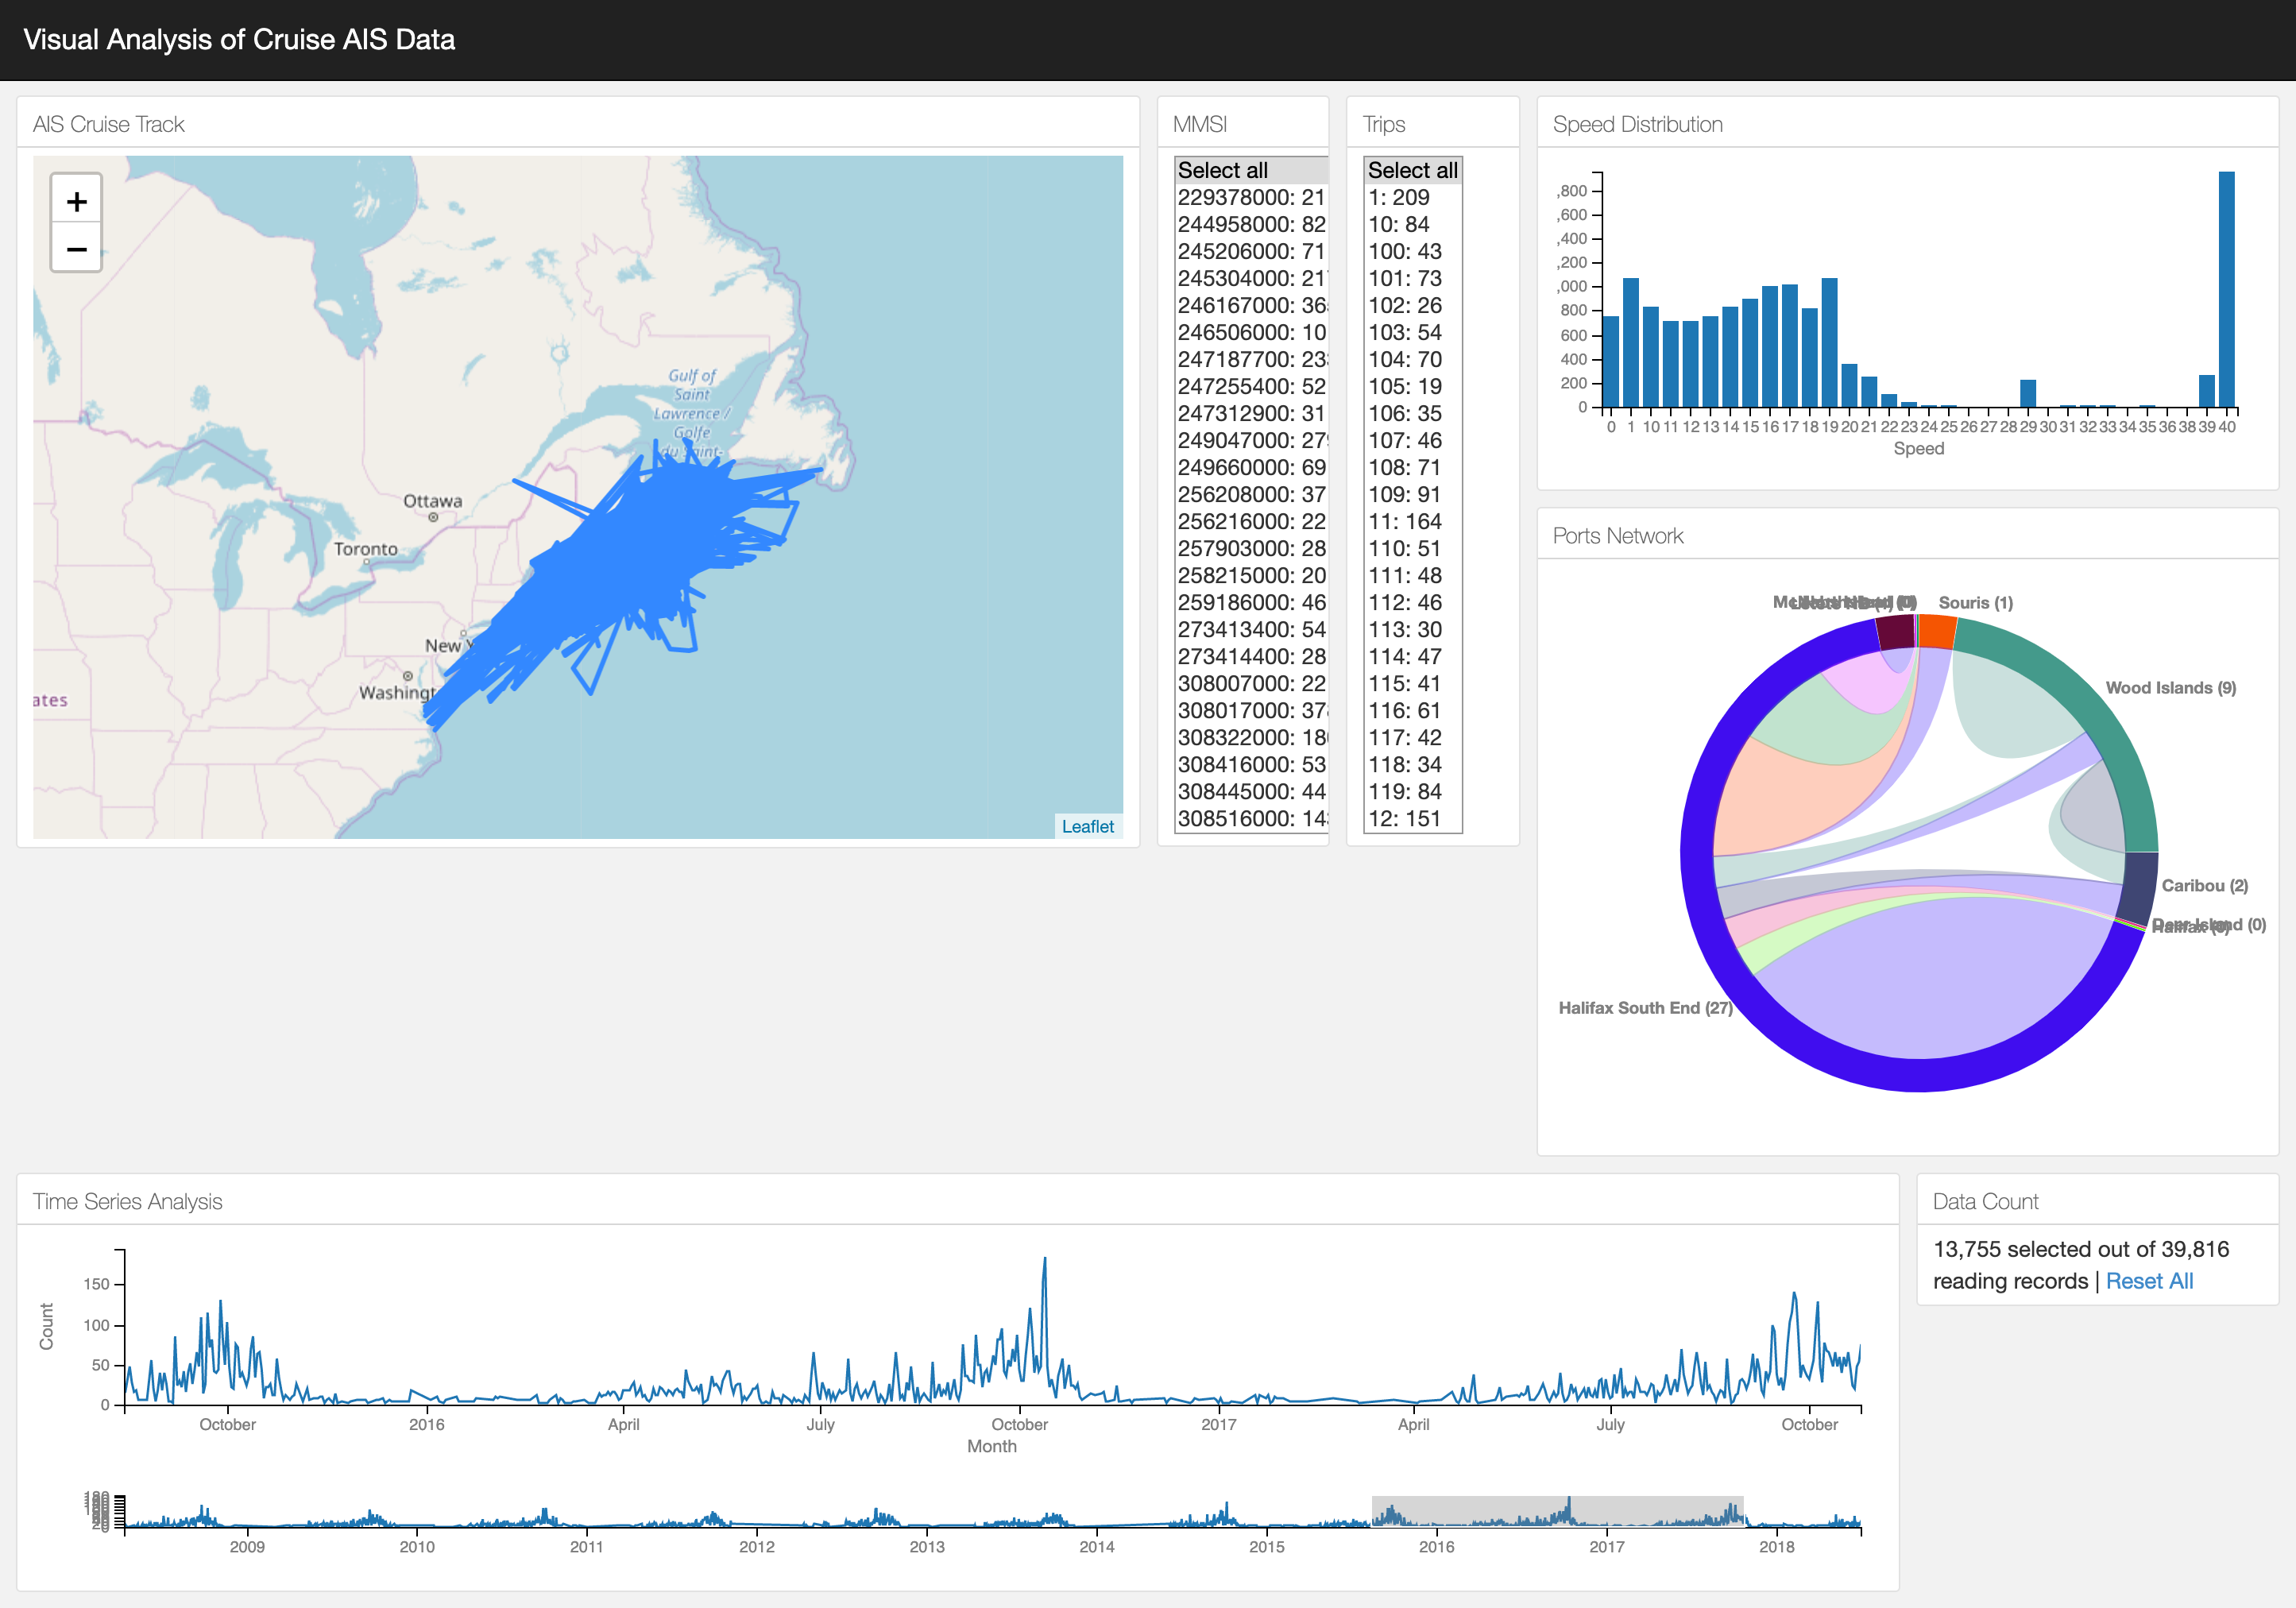Image resolution: width=2296 pixels, height=1608 pixels.
Task: Pick trip '10: 84' in Trips
Action: click(1412, 224)
